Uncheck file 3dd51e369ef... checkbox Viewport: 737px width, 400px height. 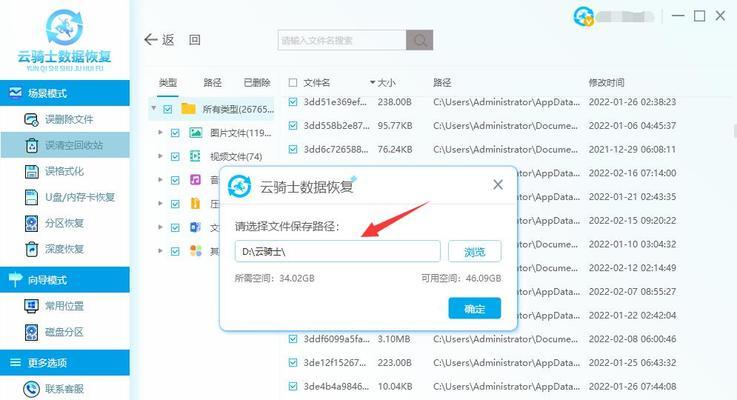tap(293, 102)
